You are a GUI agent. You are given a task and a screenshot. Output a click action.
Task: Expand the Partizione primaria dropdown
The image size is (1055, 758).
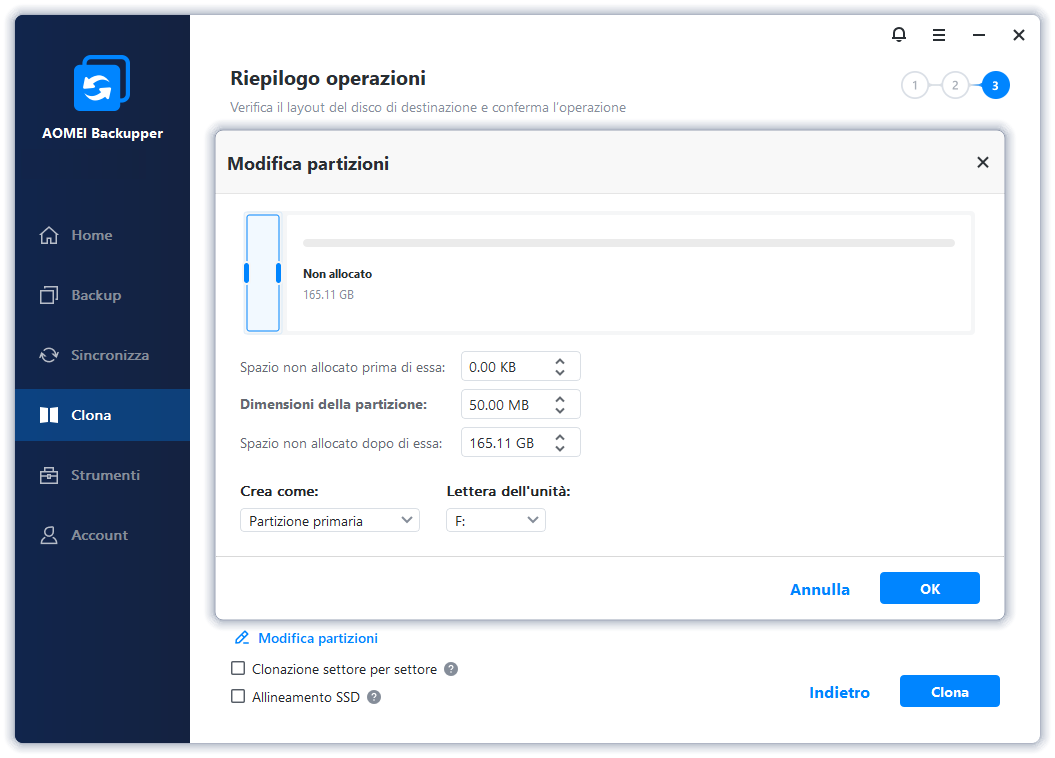pos(330,520)
